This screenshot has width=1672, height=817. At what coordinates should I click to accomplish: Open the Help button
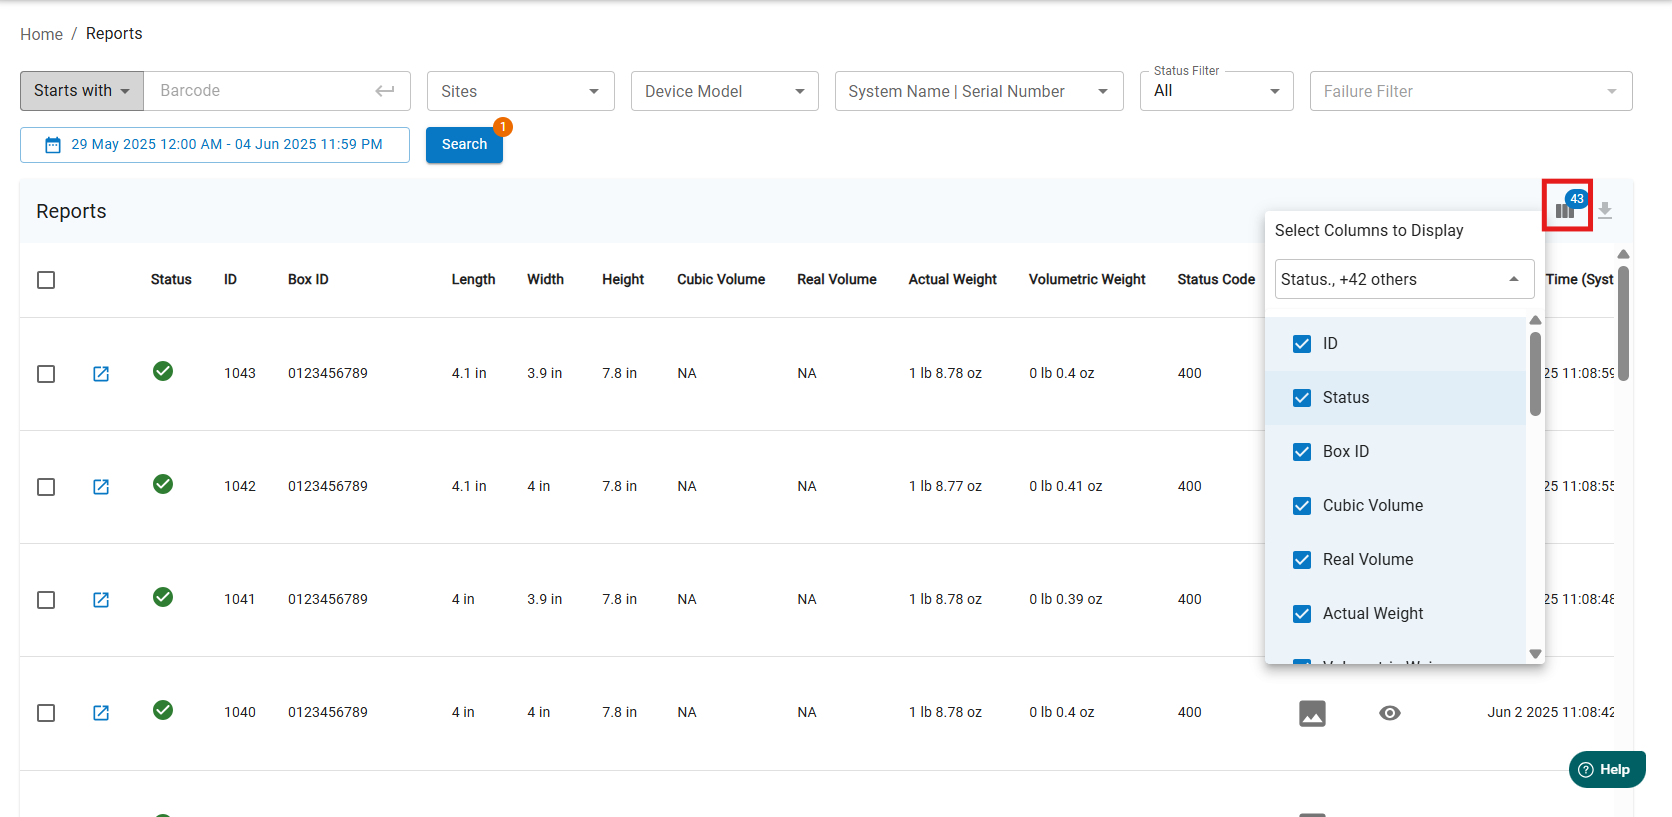(1606, 769)
